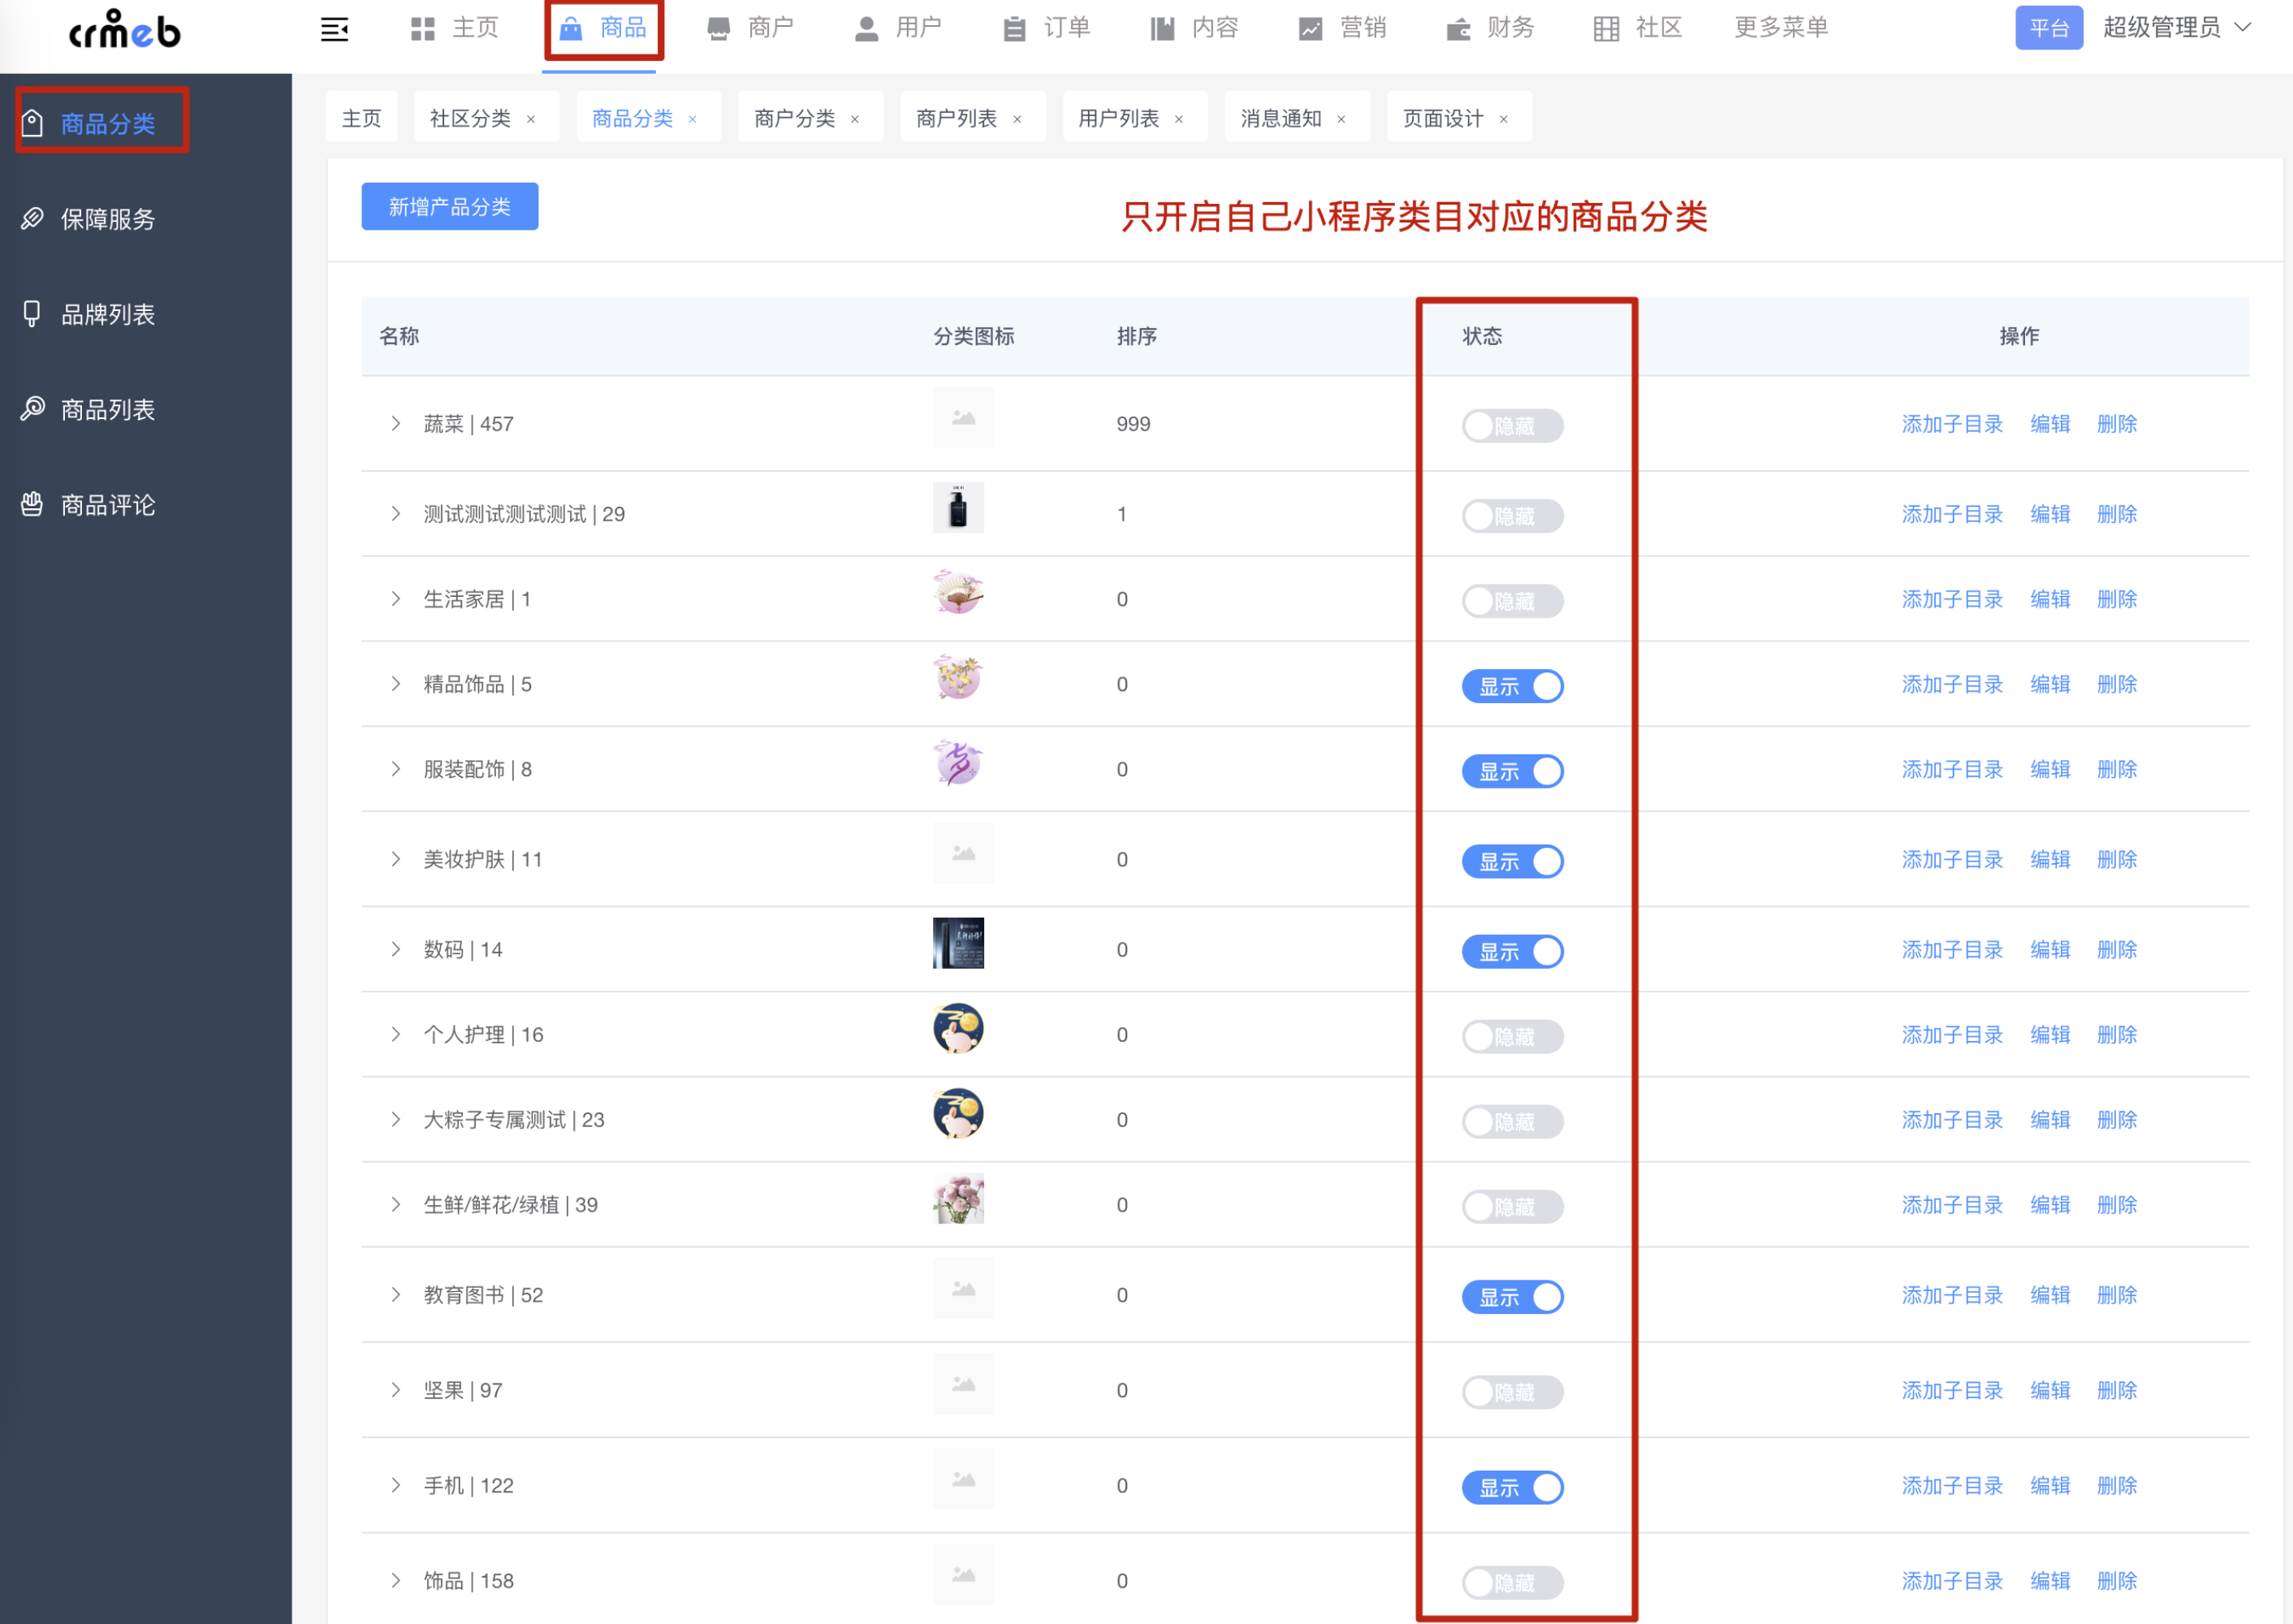Click the 营销 chart icon
The image size is (2293, 1624).
1310,29
